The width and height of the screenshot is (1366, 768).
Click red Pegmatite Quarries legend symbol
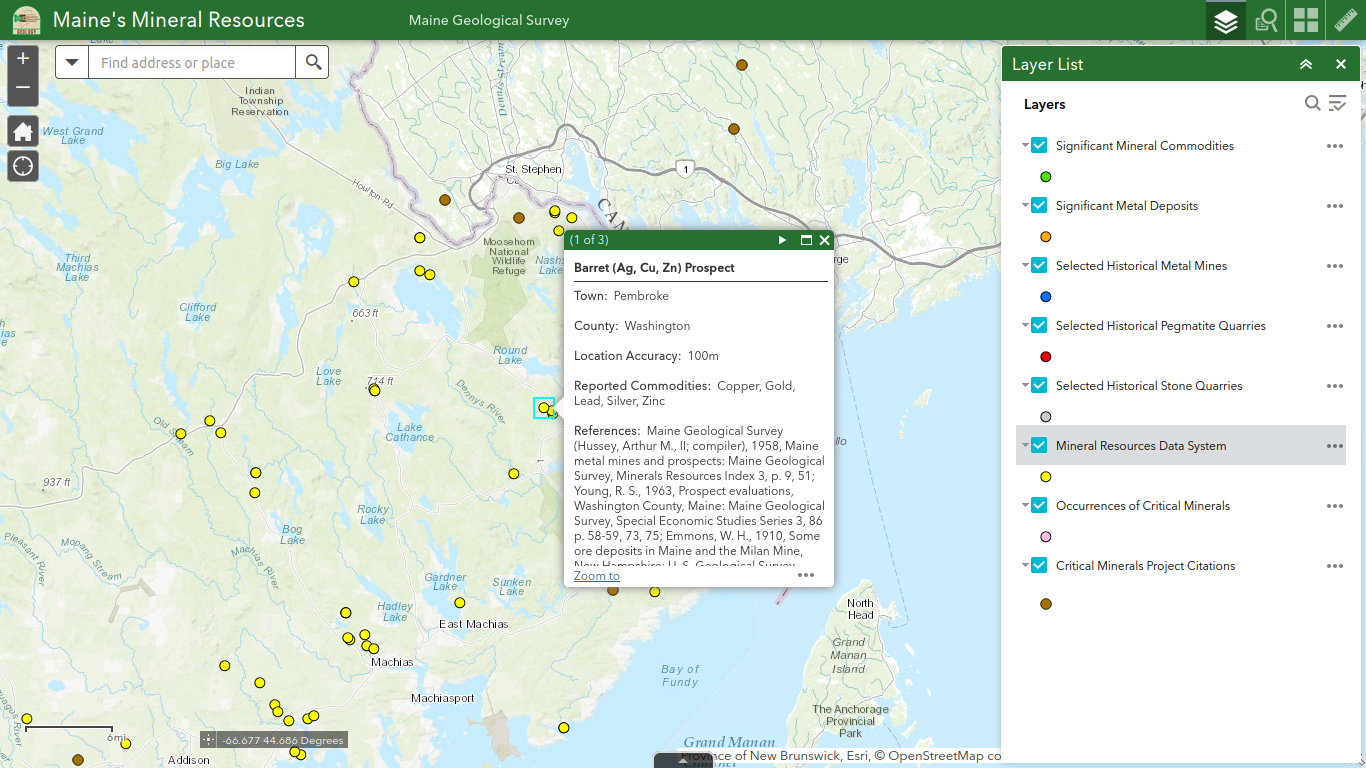(1046, 357)
